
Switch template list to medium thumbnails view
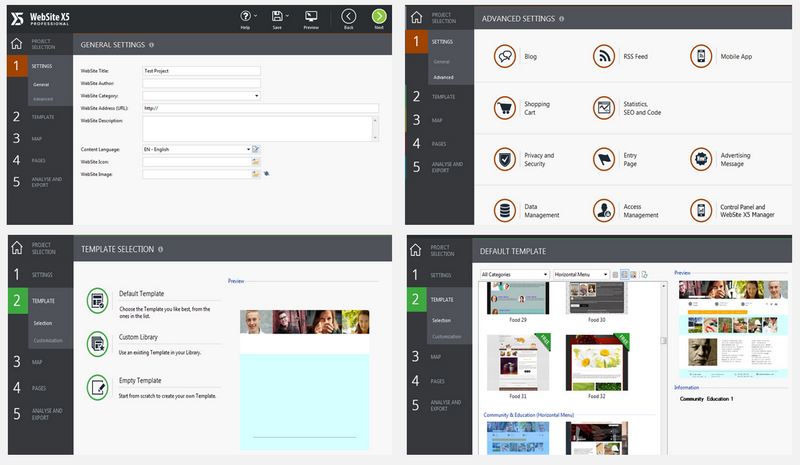click(x=624, y=275)
